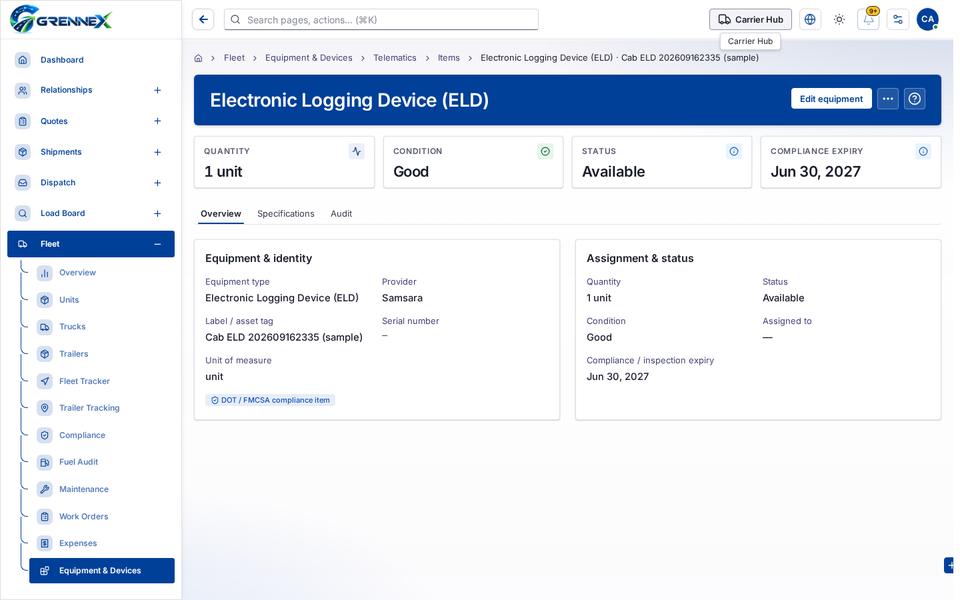The image size is (960, 600).
Task: Switch to the Specifications tab
Action: point(285,214)
